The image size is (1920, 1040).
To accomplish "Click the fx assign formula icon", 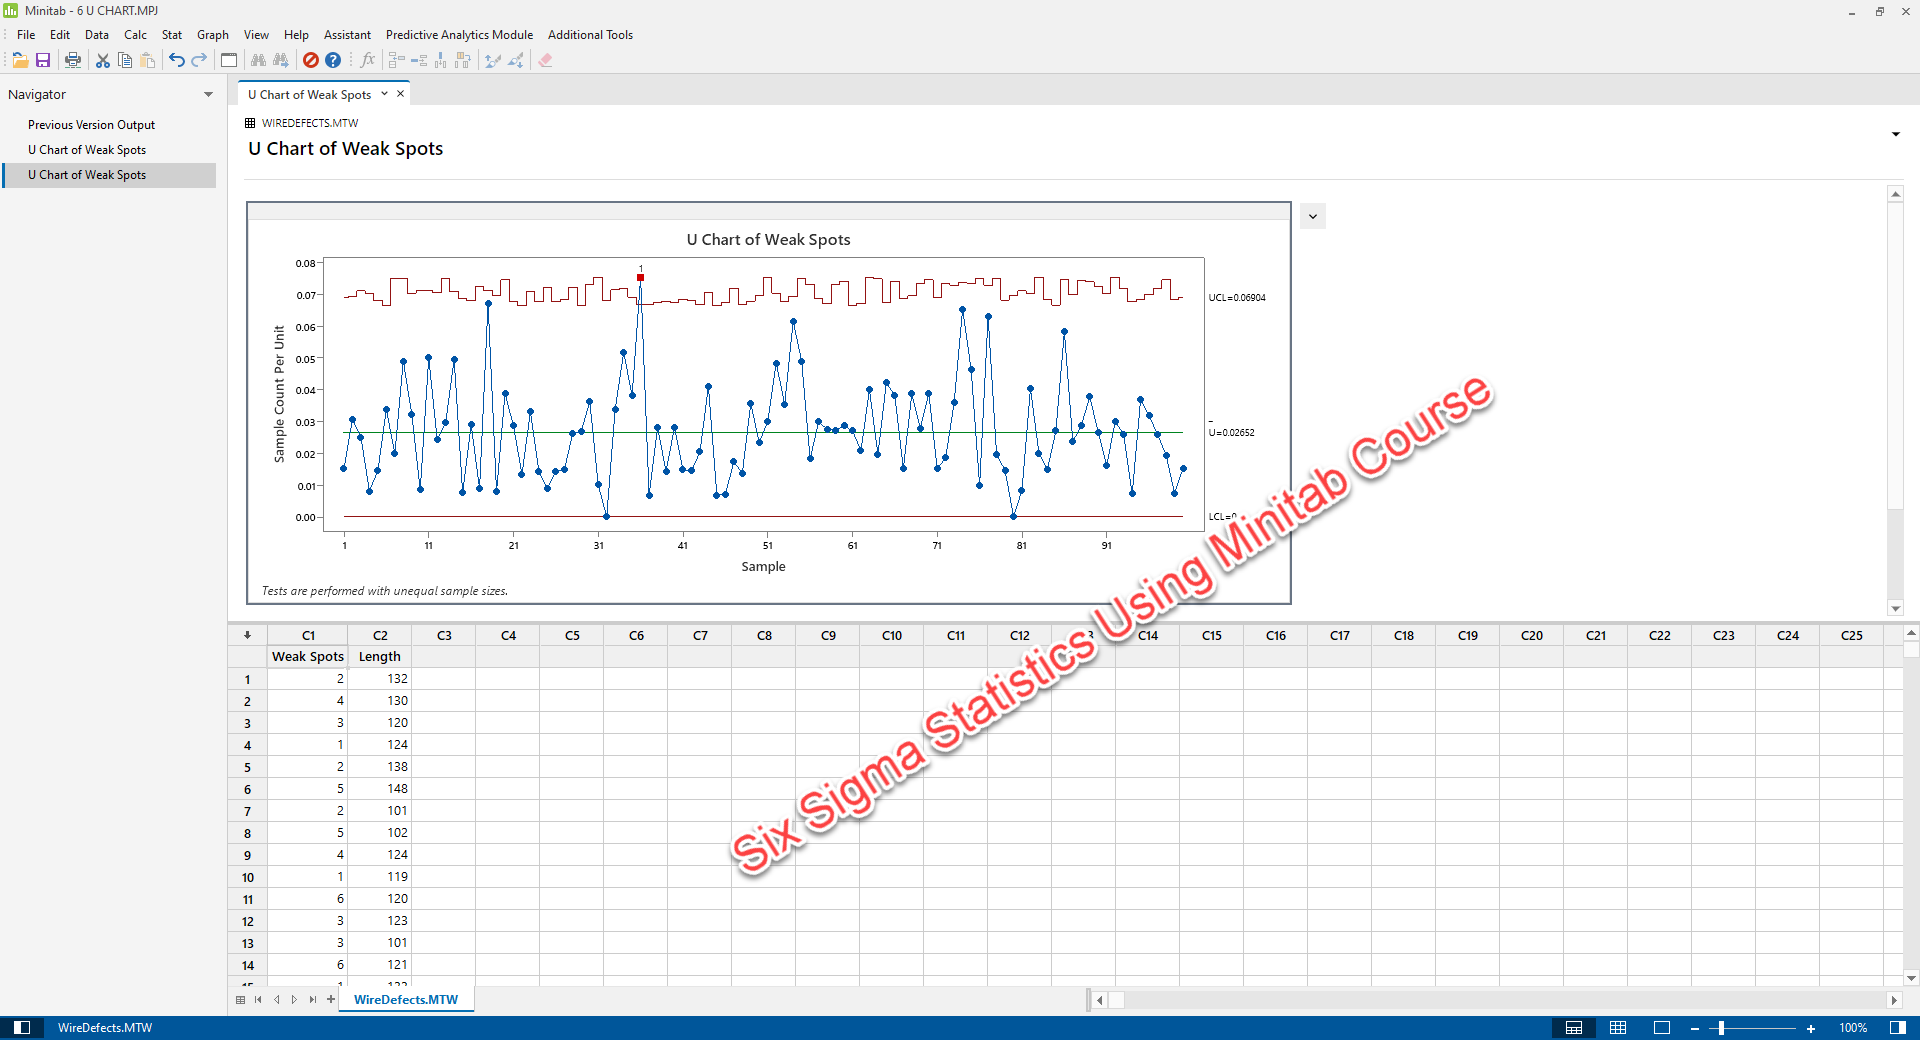I will (367, 60).
